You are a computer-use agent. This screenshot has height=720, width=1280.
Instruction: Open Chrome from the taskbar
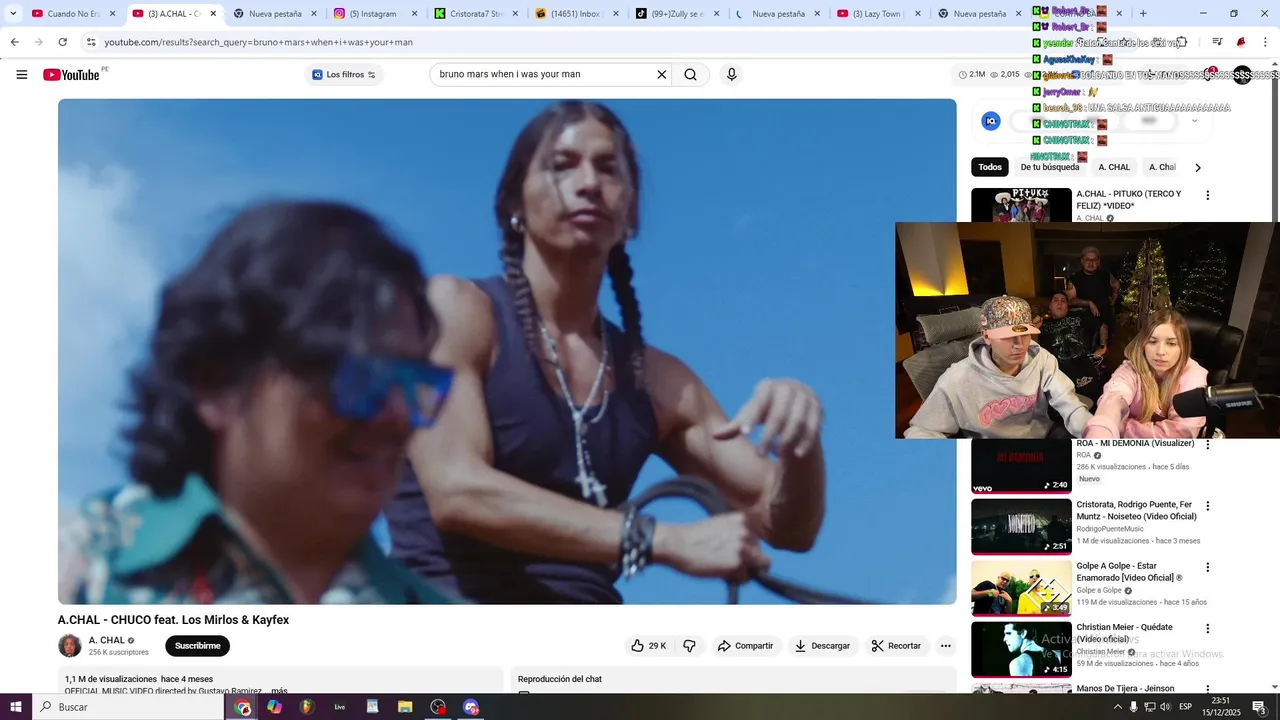click(x=243, y=707)
